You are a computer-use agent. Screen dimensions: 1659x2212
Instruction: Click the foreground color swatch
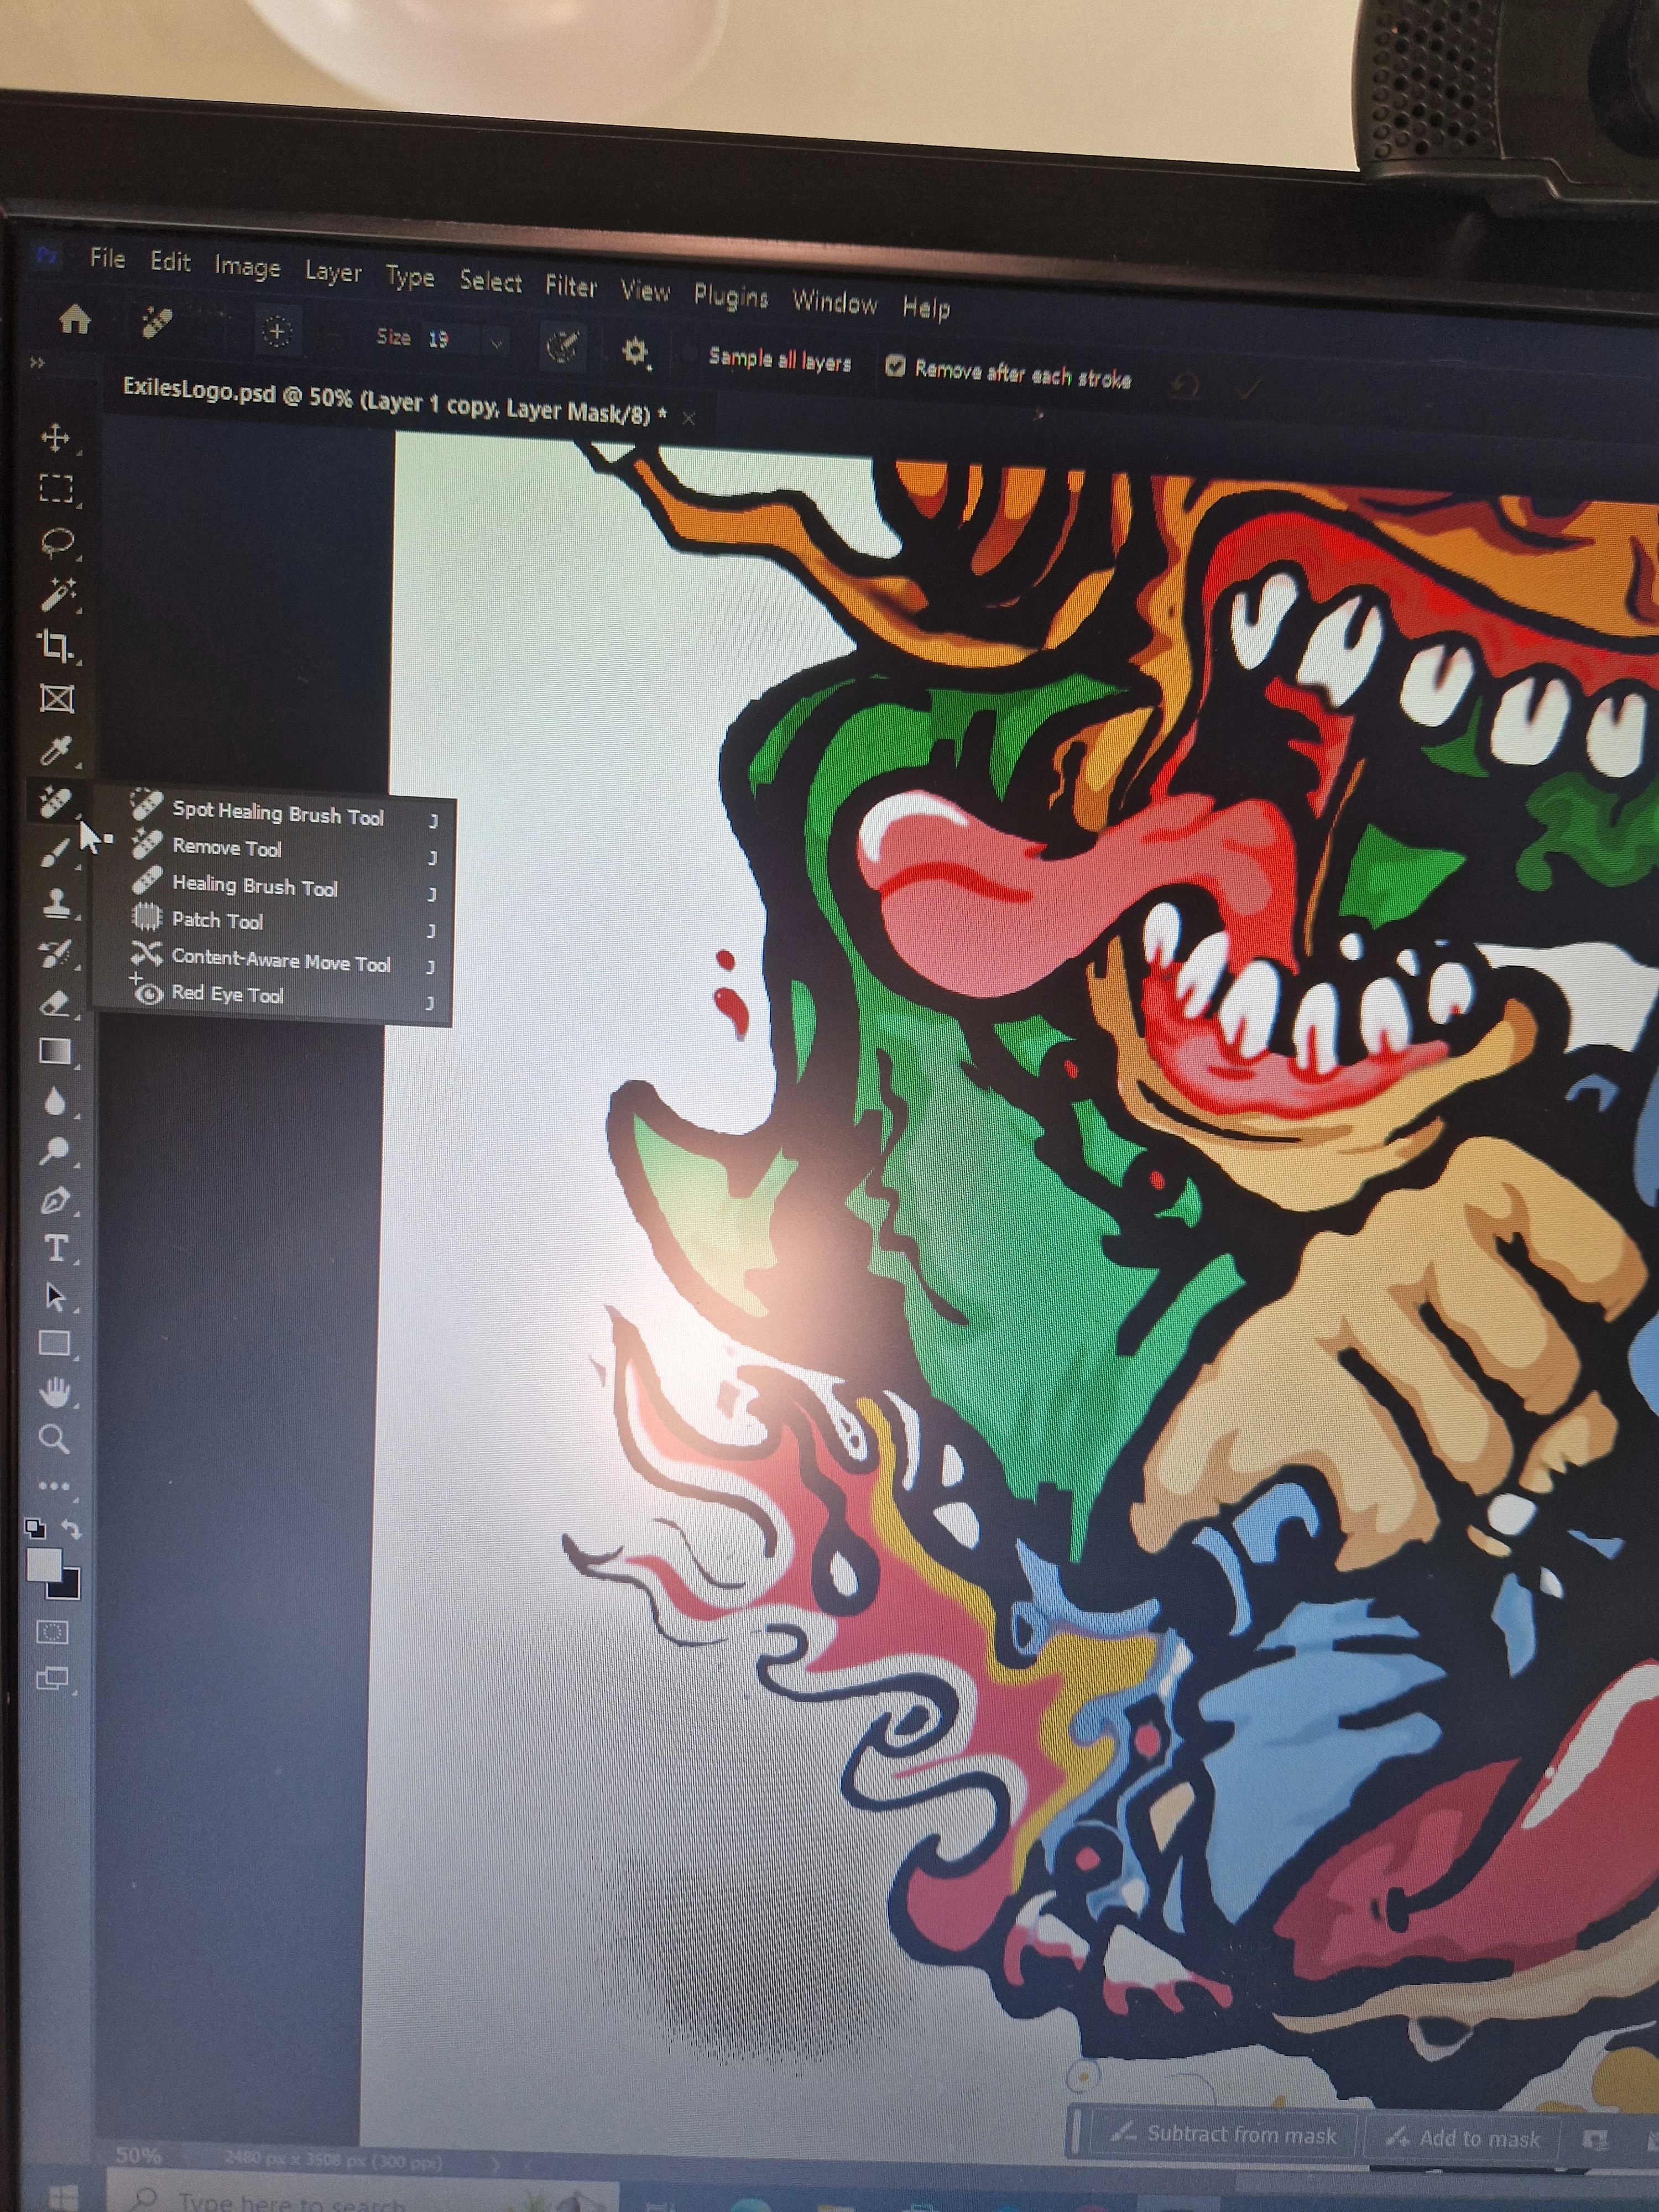tap(43, 1565)
